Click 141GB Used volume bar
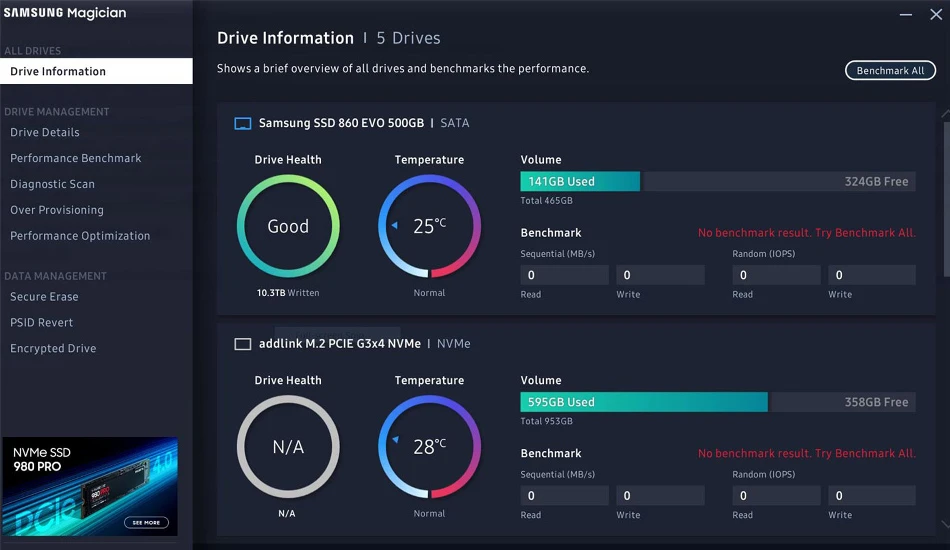 [x=580, y=182]
